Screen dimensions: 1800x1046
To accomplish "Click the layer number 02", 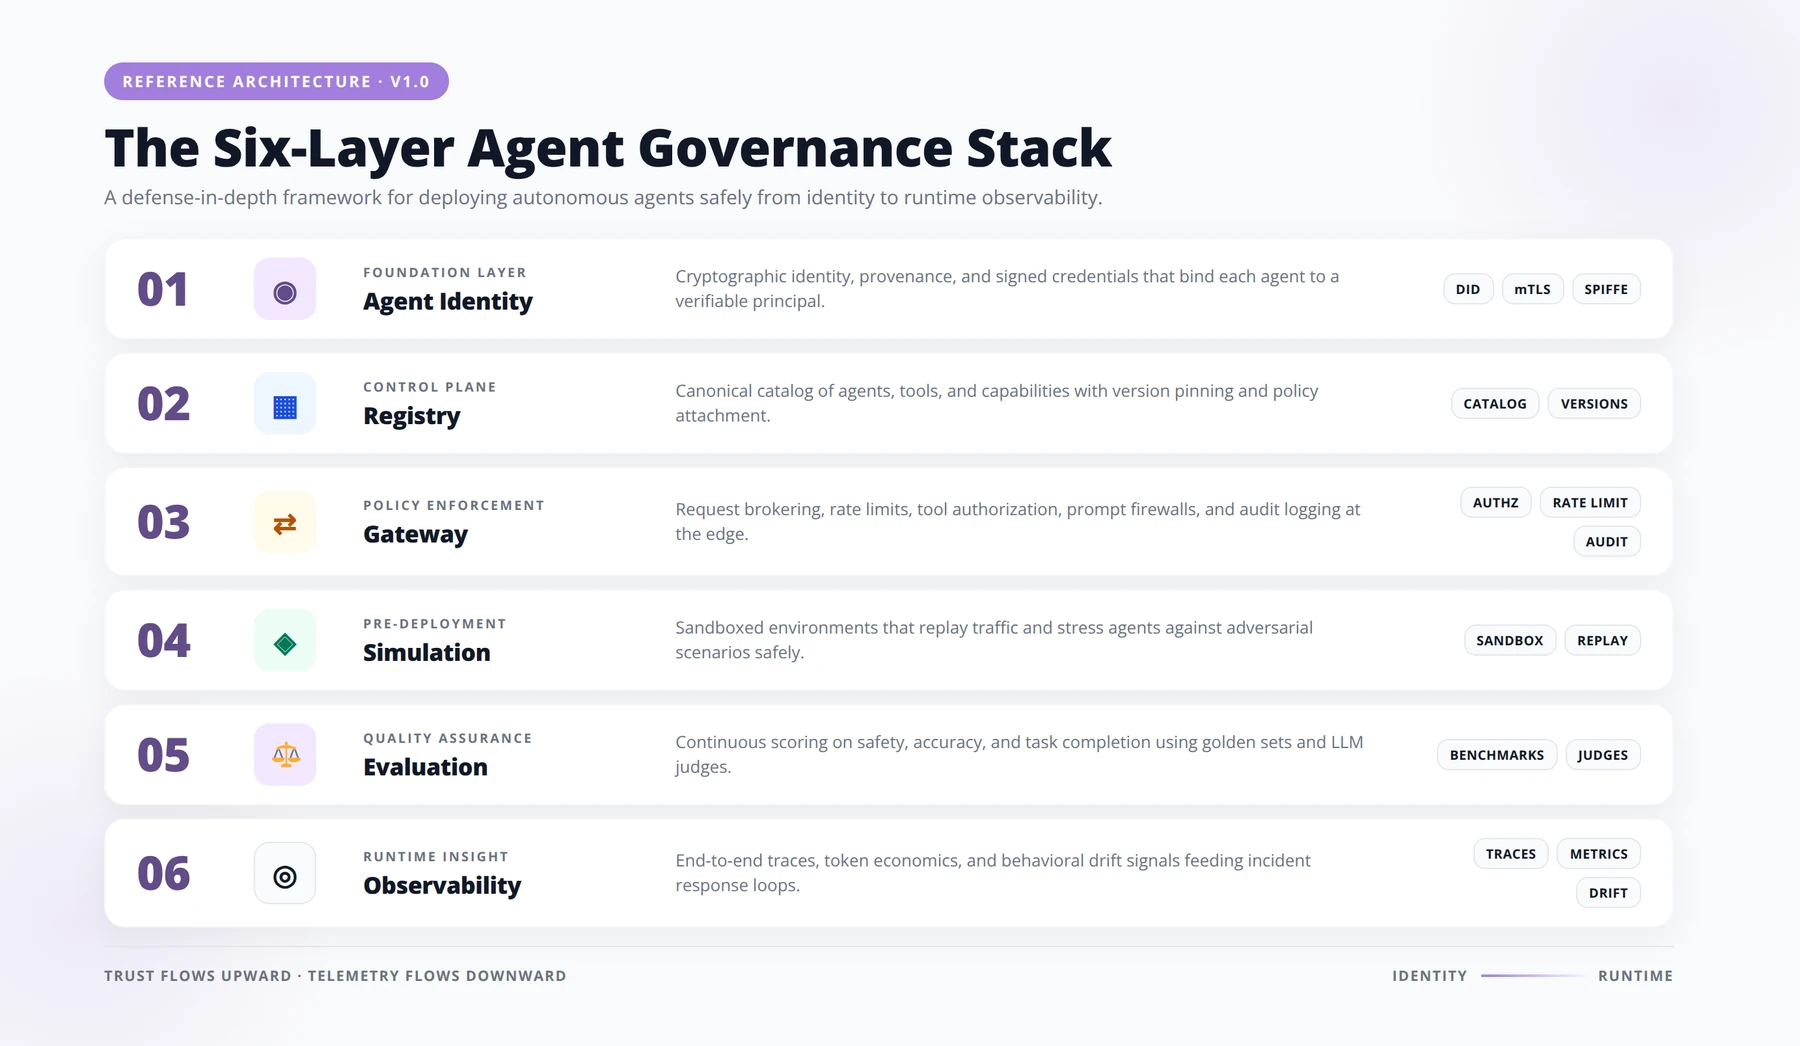I will pos(163,404).
